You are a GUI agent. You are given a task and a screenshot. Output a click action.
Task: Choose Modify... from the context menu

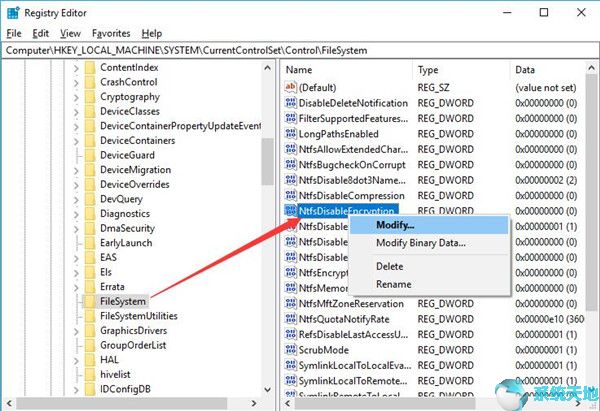[429, 225]
